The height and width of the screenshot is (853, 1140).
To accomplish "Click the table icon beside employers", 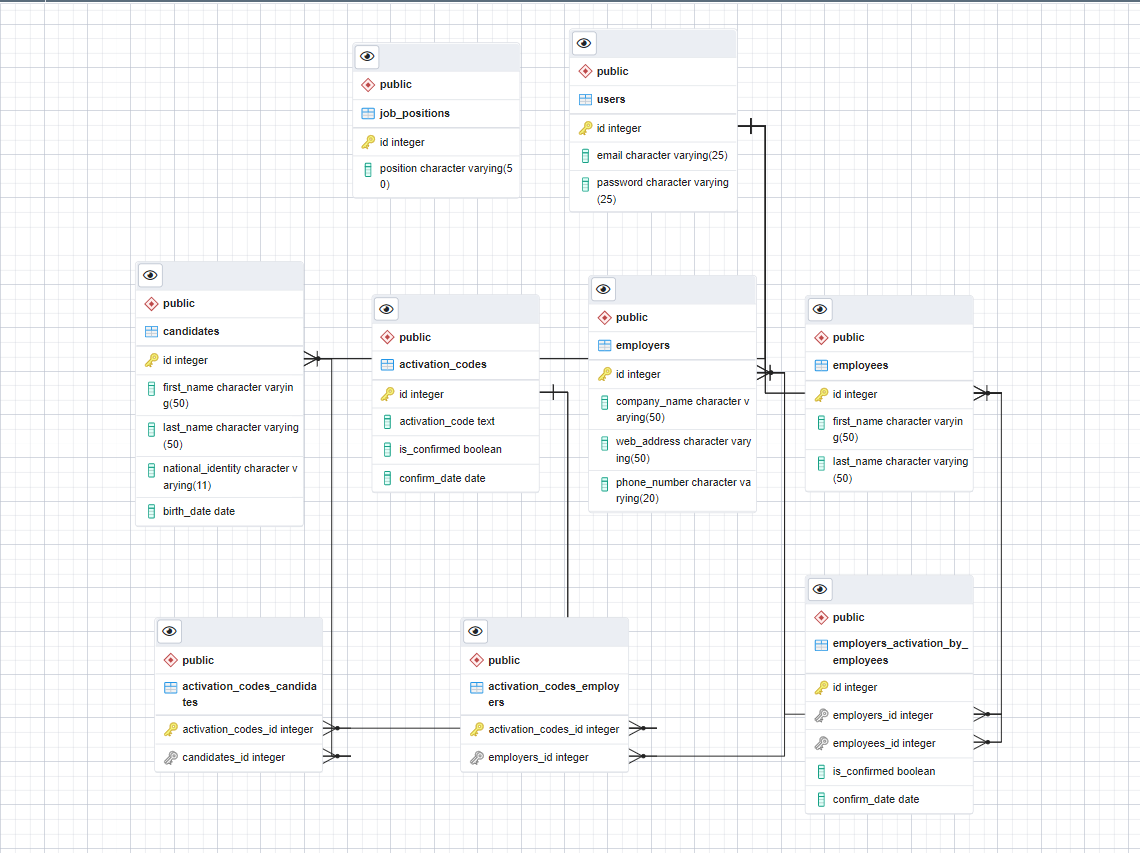I will (x=604, y=345).
